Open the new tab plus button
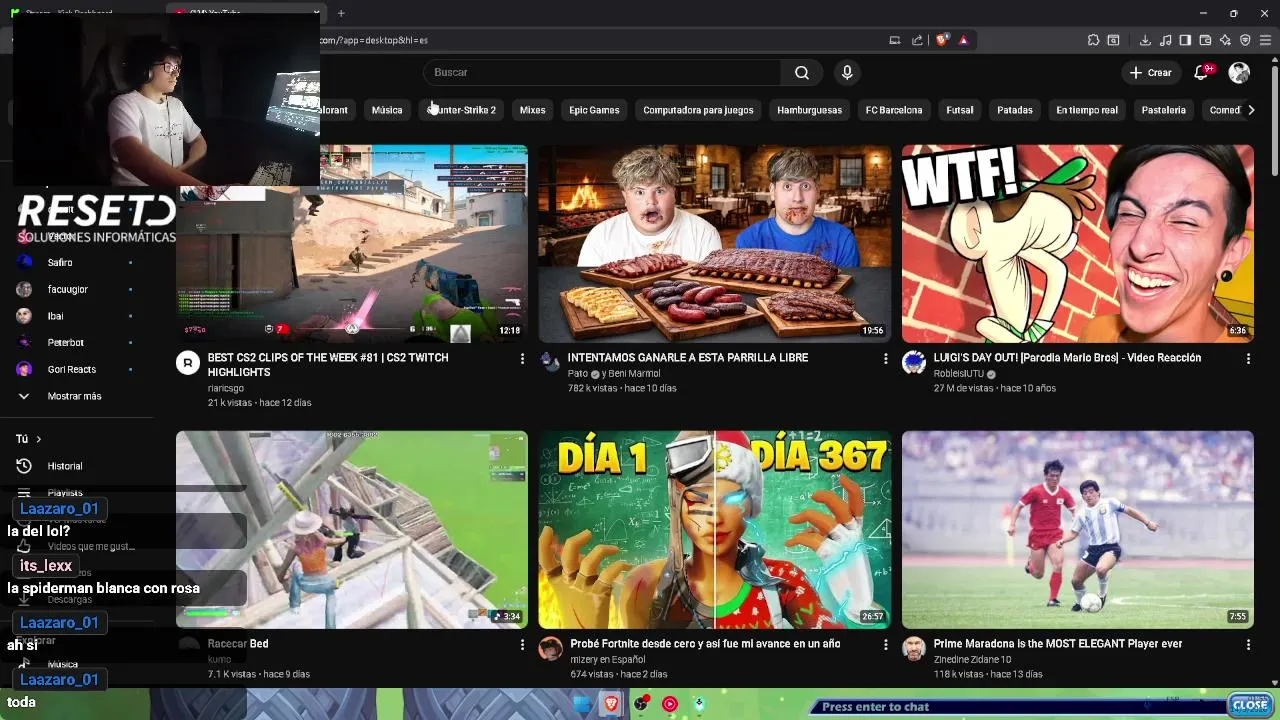The width and height of the screenshot is (1280, 720). (341, 13)
